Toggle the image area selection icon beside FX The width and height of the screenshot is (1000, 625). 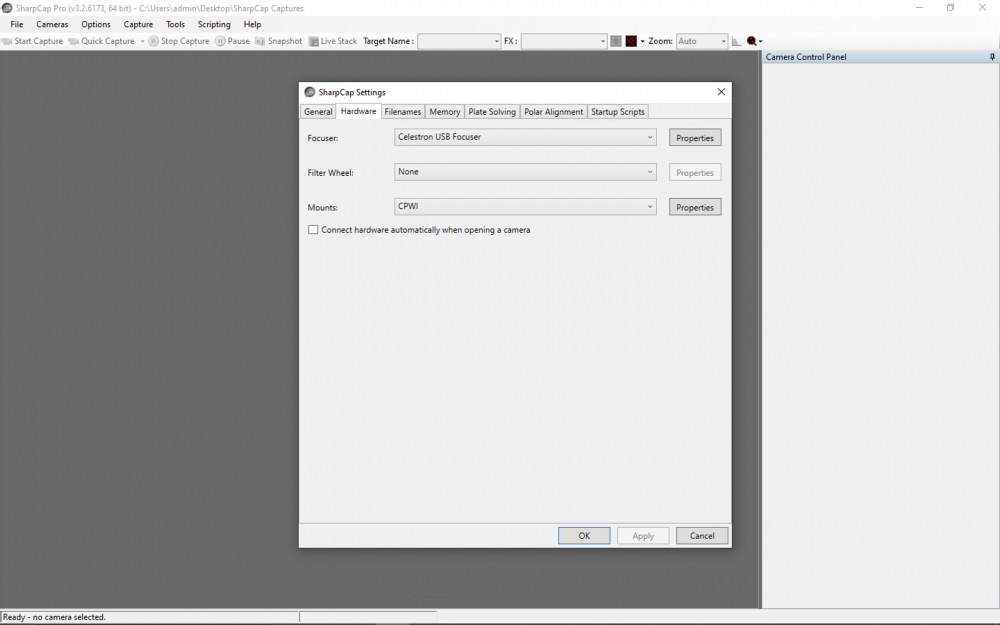coord(615,41)
